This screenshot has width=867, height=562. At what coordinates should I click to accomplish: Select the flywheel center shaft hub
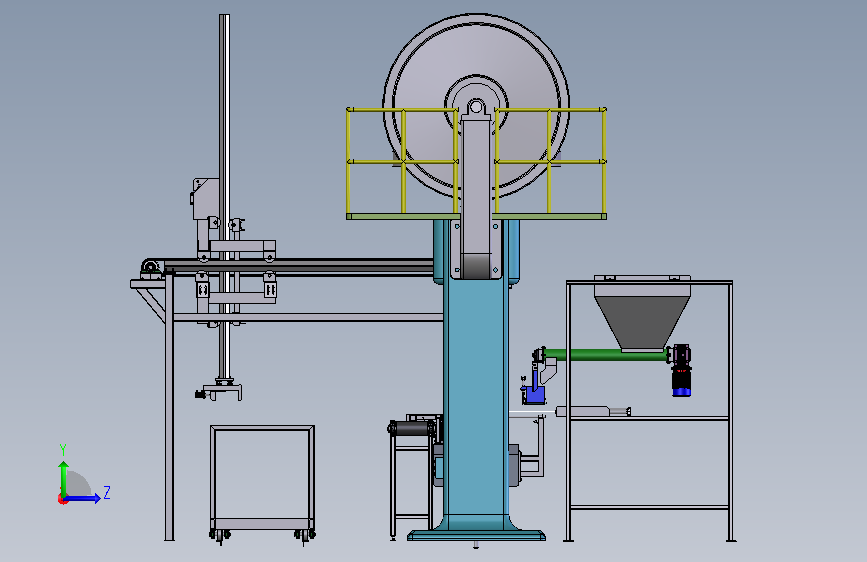(x=476, y=107)
